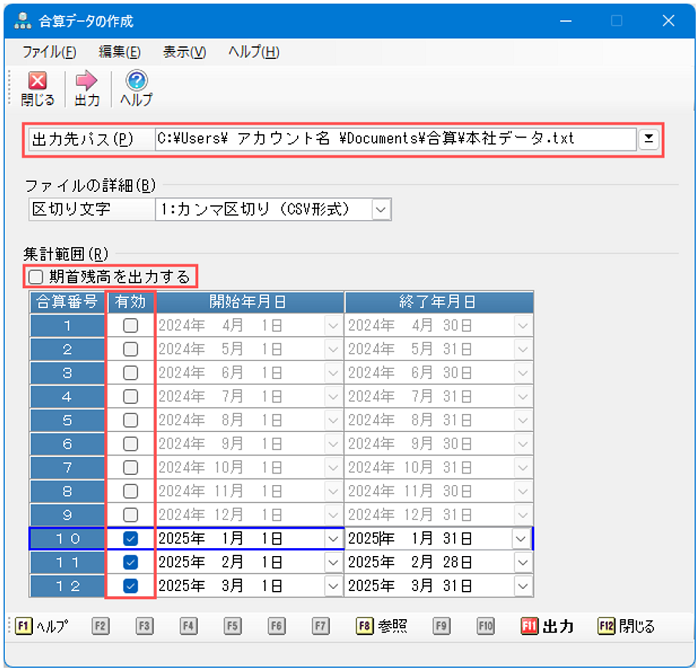Click the red X 閉じる toolbar icon

[x=37, y=82]
